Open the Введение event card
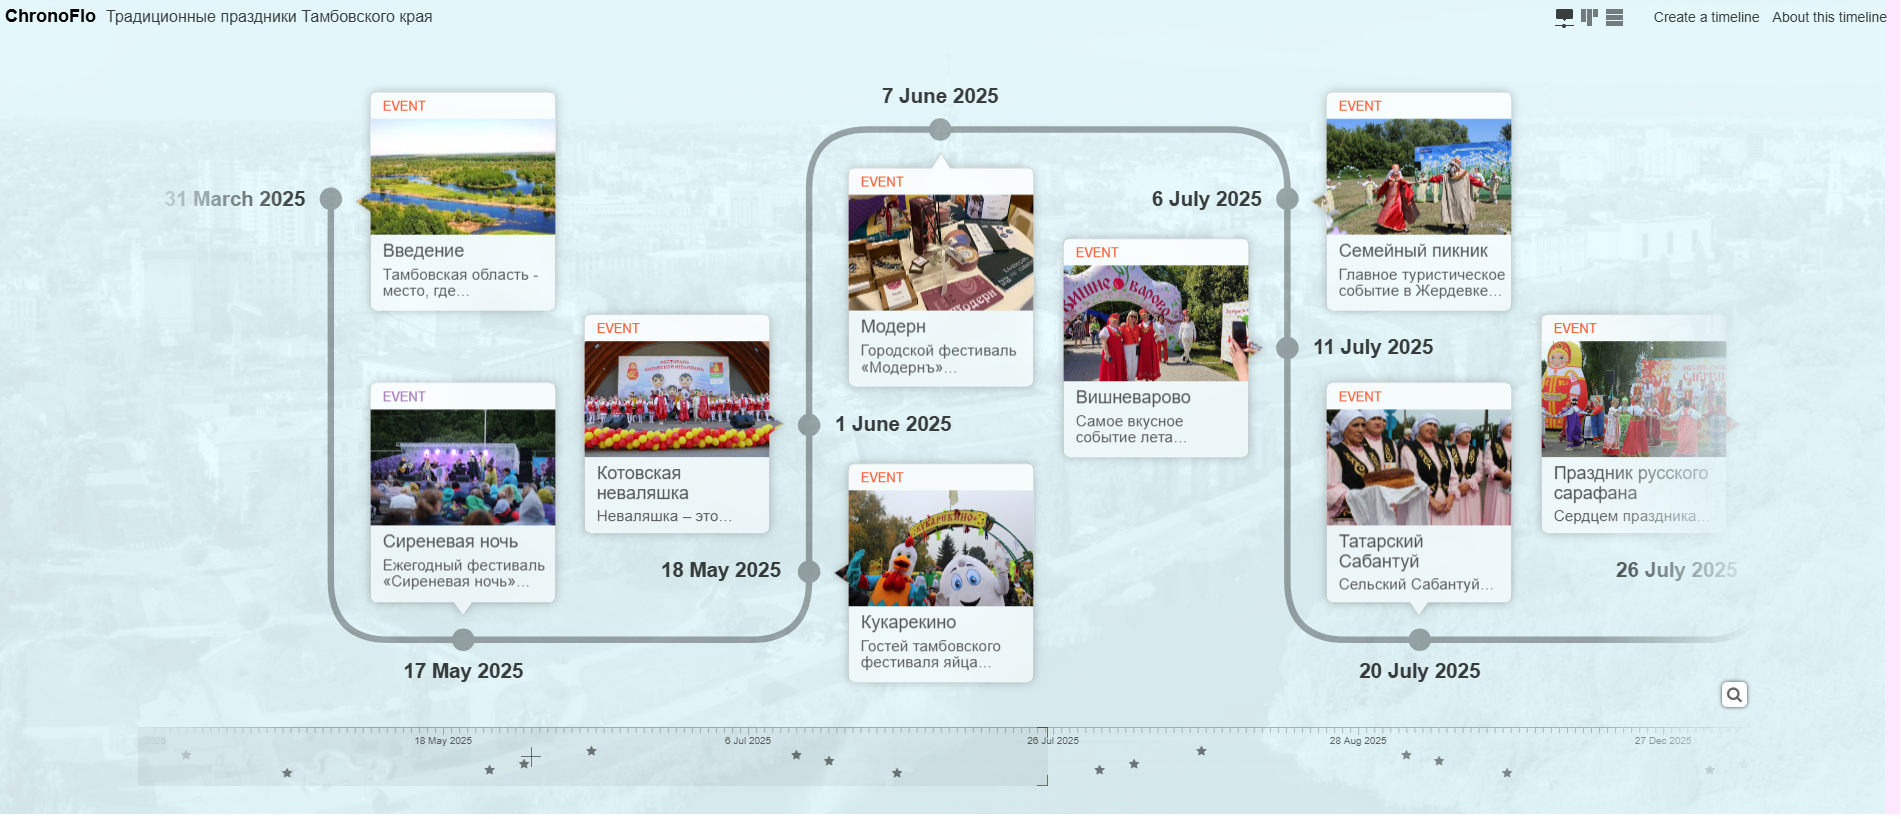1901x819 pixels. click(x=462, y=251)
